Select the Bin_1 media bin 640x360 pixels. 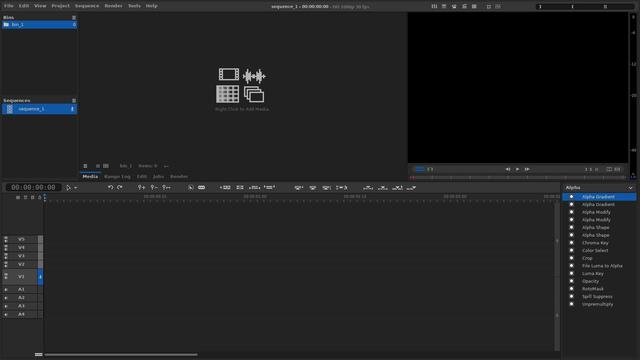click(x=39, y=24)
